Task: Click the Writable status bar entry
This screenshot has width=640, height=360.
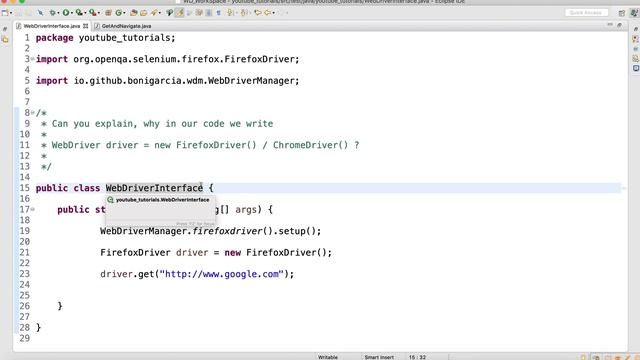Action: [x=328, y=357]
